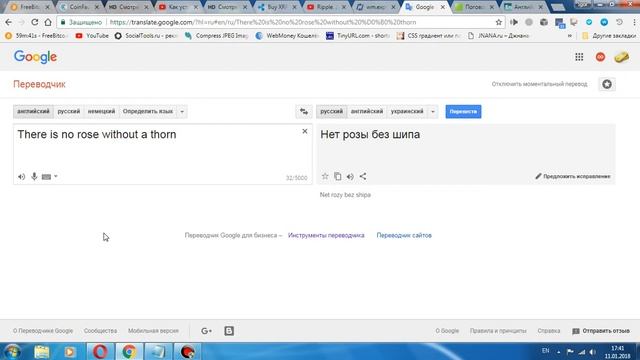This screenshot has width=640, height=360.
Task: Open Google apps grid
Action: [579, 57]
